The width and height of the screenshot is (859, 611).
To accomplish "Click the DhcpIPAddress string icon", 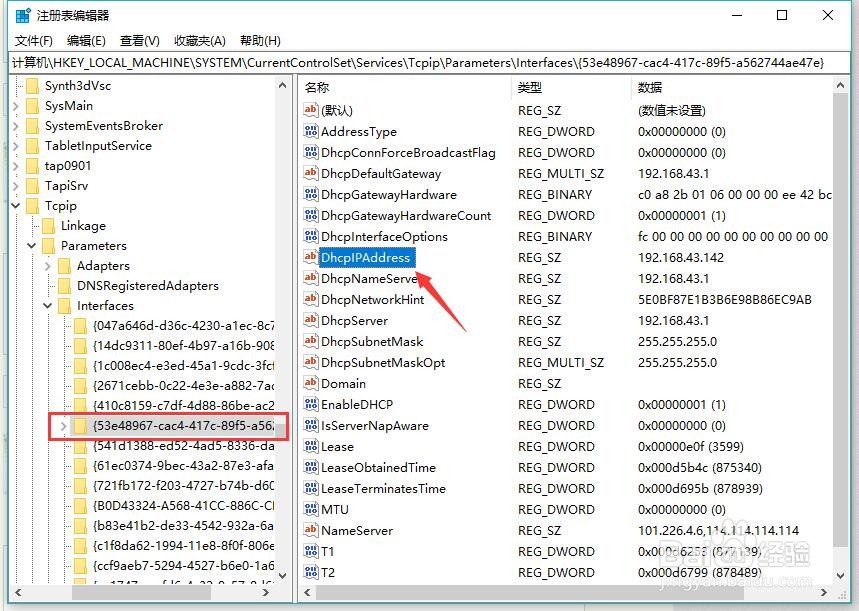I will (311, 257).
